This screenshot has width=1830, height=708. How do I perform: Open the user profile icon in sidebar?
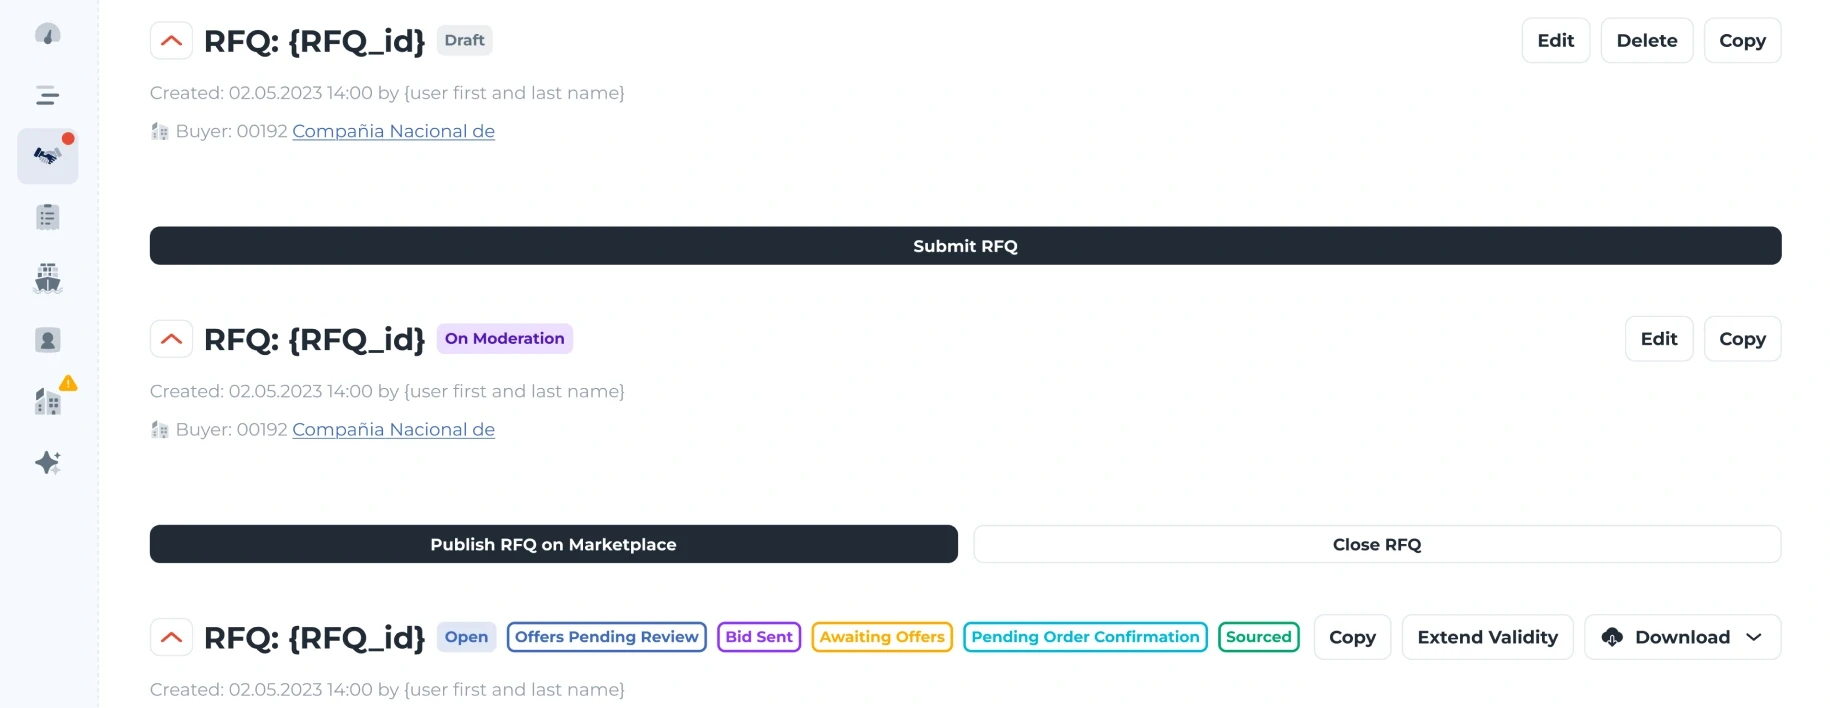(x=47, y=340)
